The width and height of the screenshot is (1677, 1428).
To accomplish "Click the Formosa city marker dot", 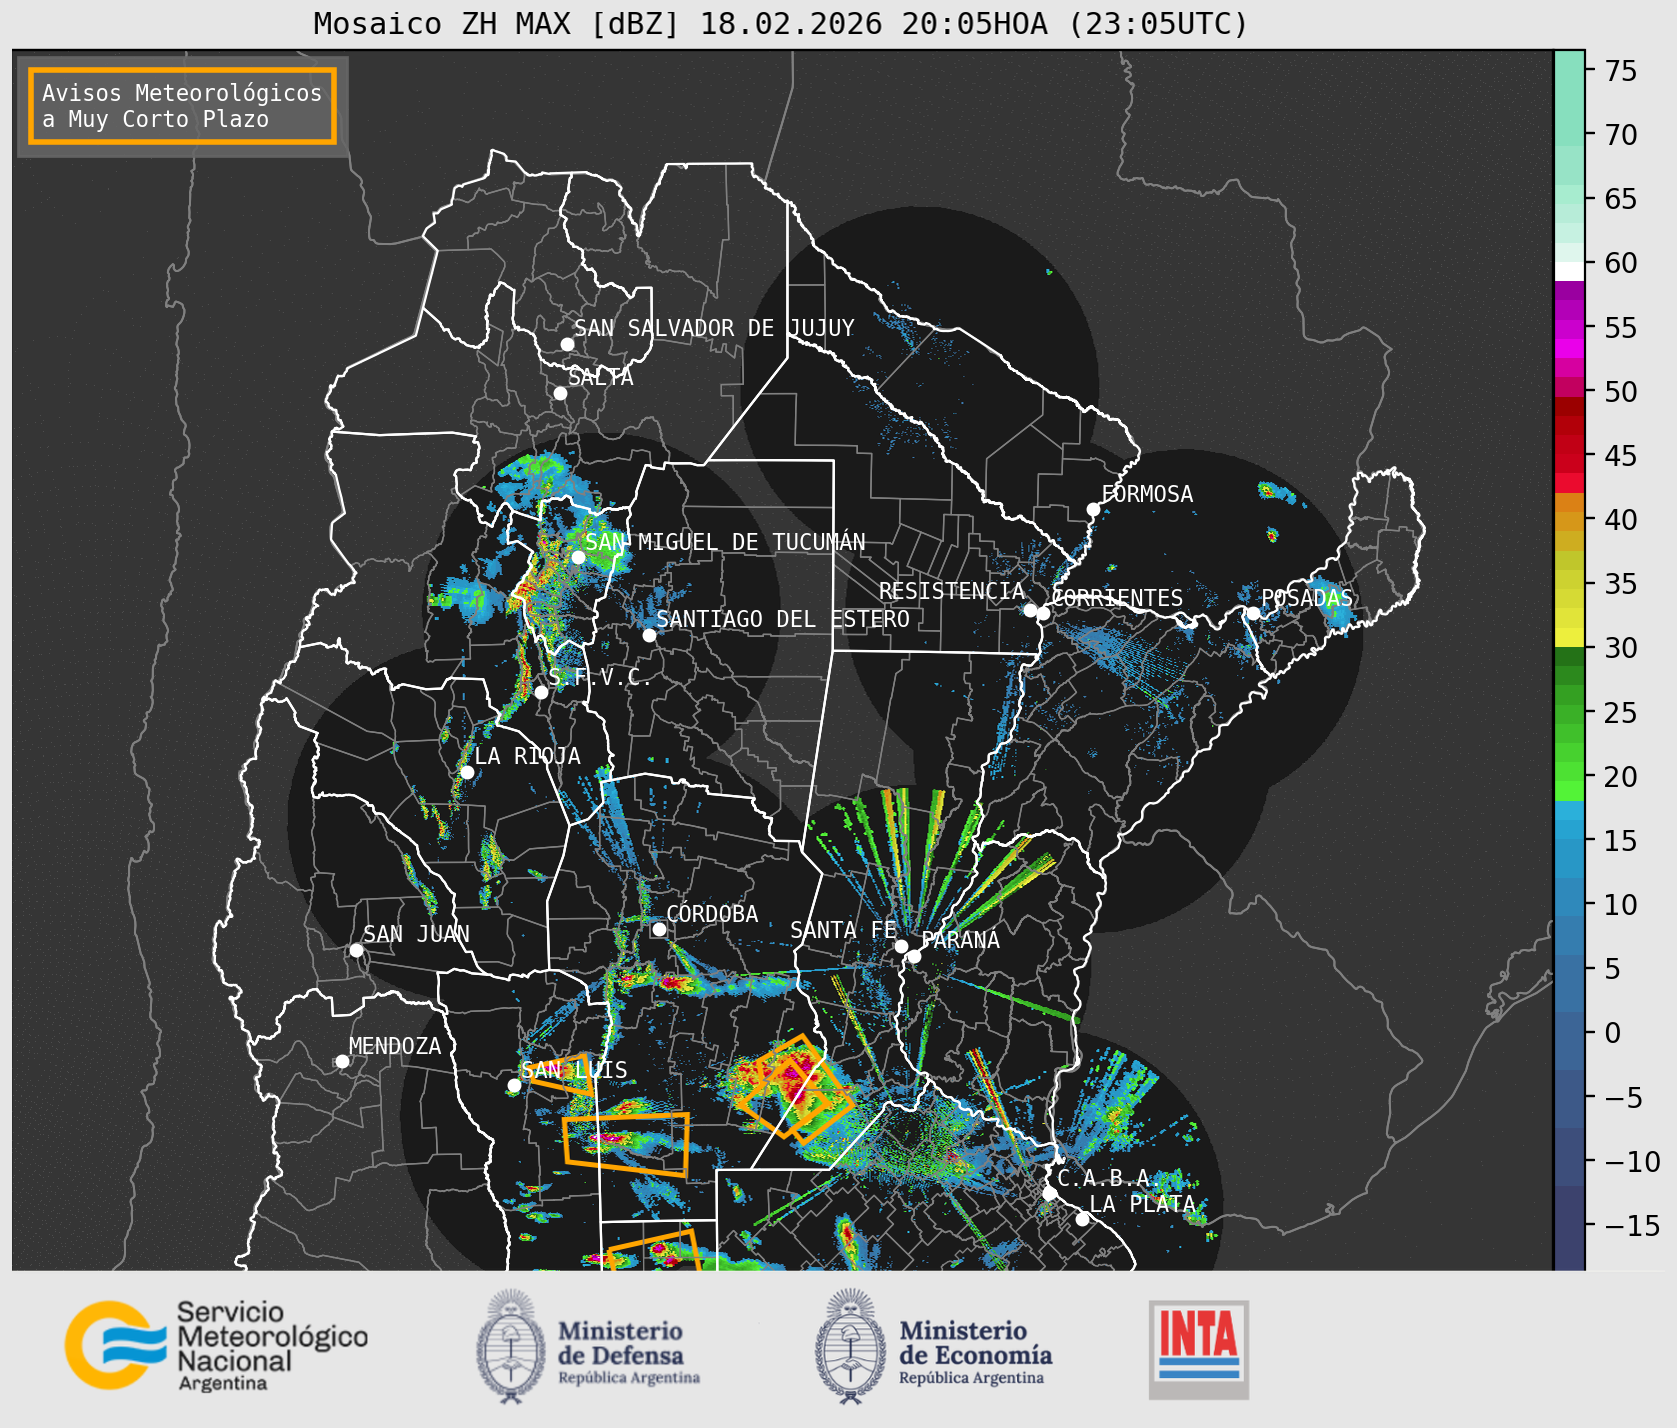I will [1094, 509].
